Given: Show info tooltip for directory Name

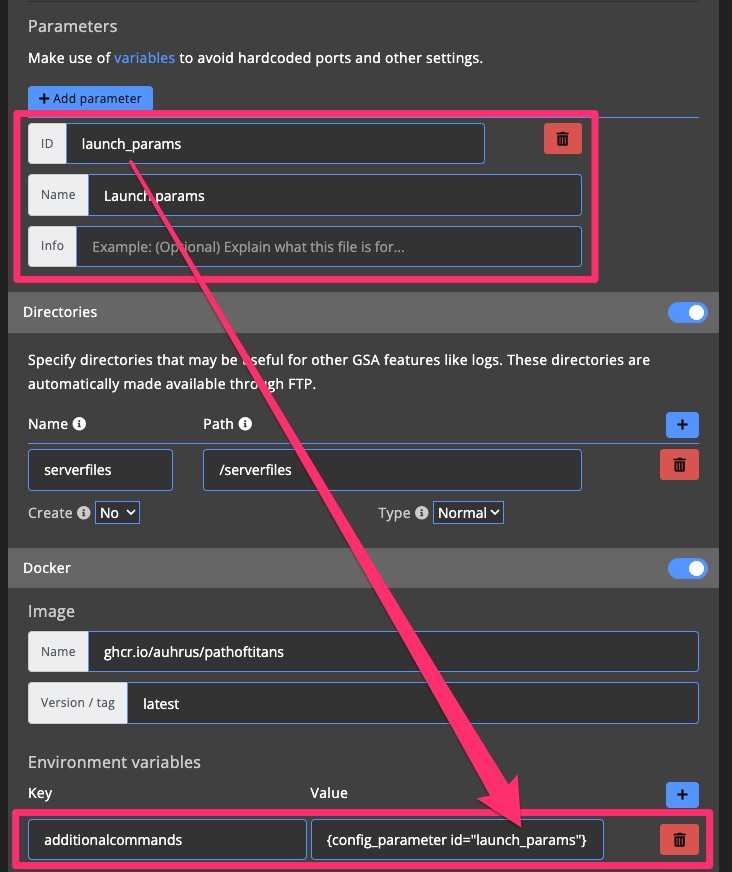Looking at the screenshot, I should pos(80,424).
